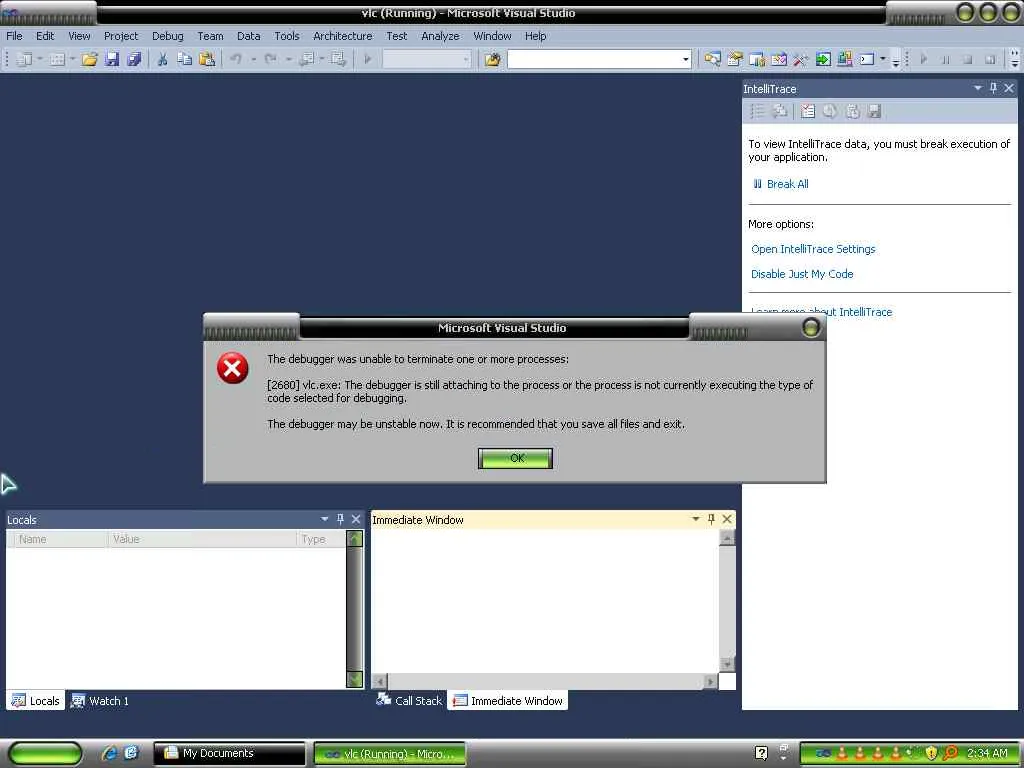Screen dimensions: 1024x768
Task: Click the Undo arrow icon
Action: [x=236, y=59]
